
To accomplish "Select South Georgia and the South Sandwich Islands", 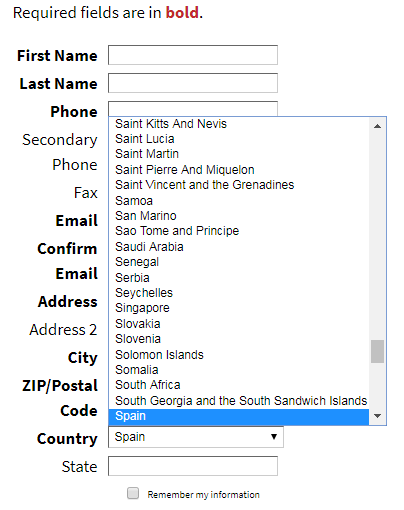I will pyautogui.click(x=239, y=401).
